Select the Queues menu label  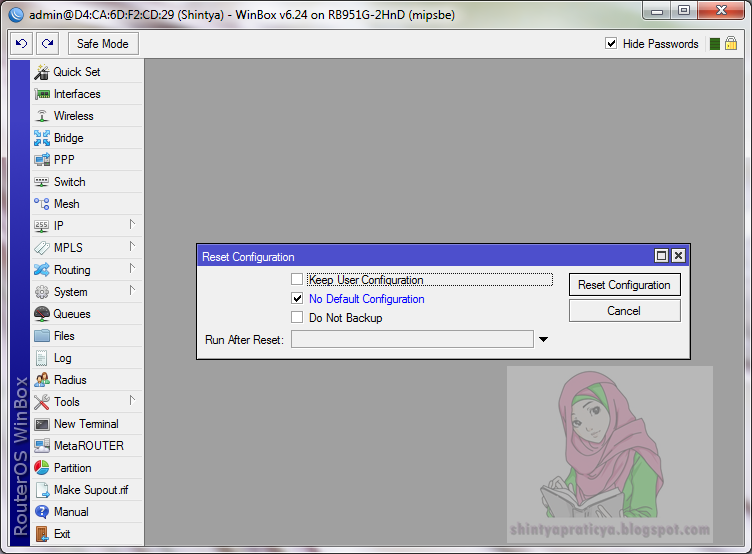coord(71,314)
